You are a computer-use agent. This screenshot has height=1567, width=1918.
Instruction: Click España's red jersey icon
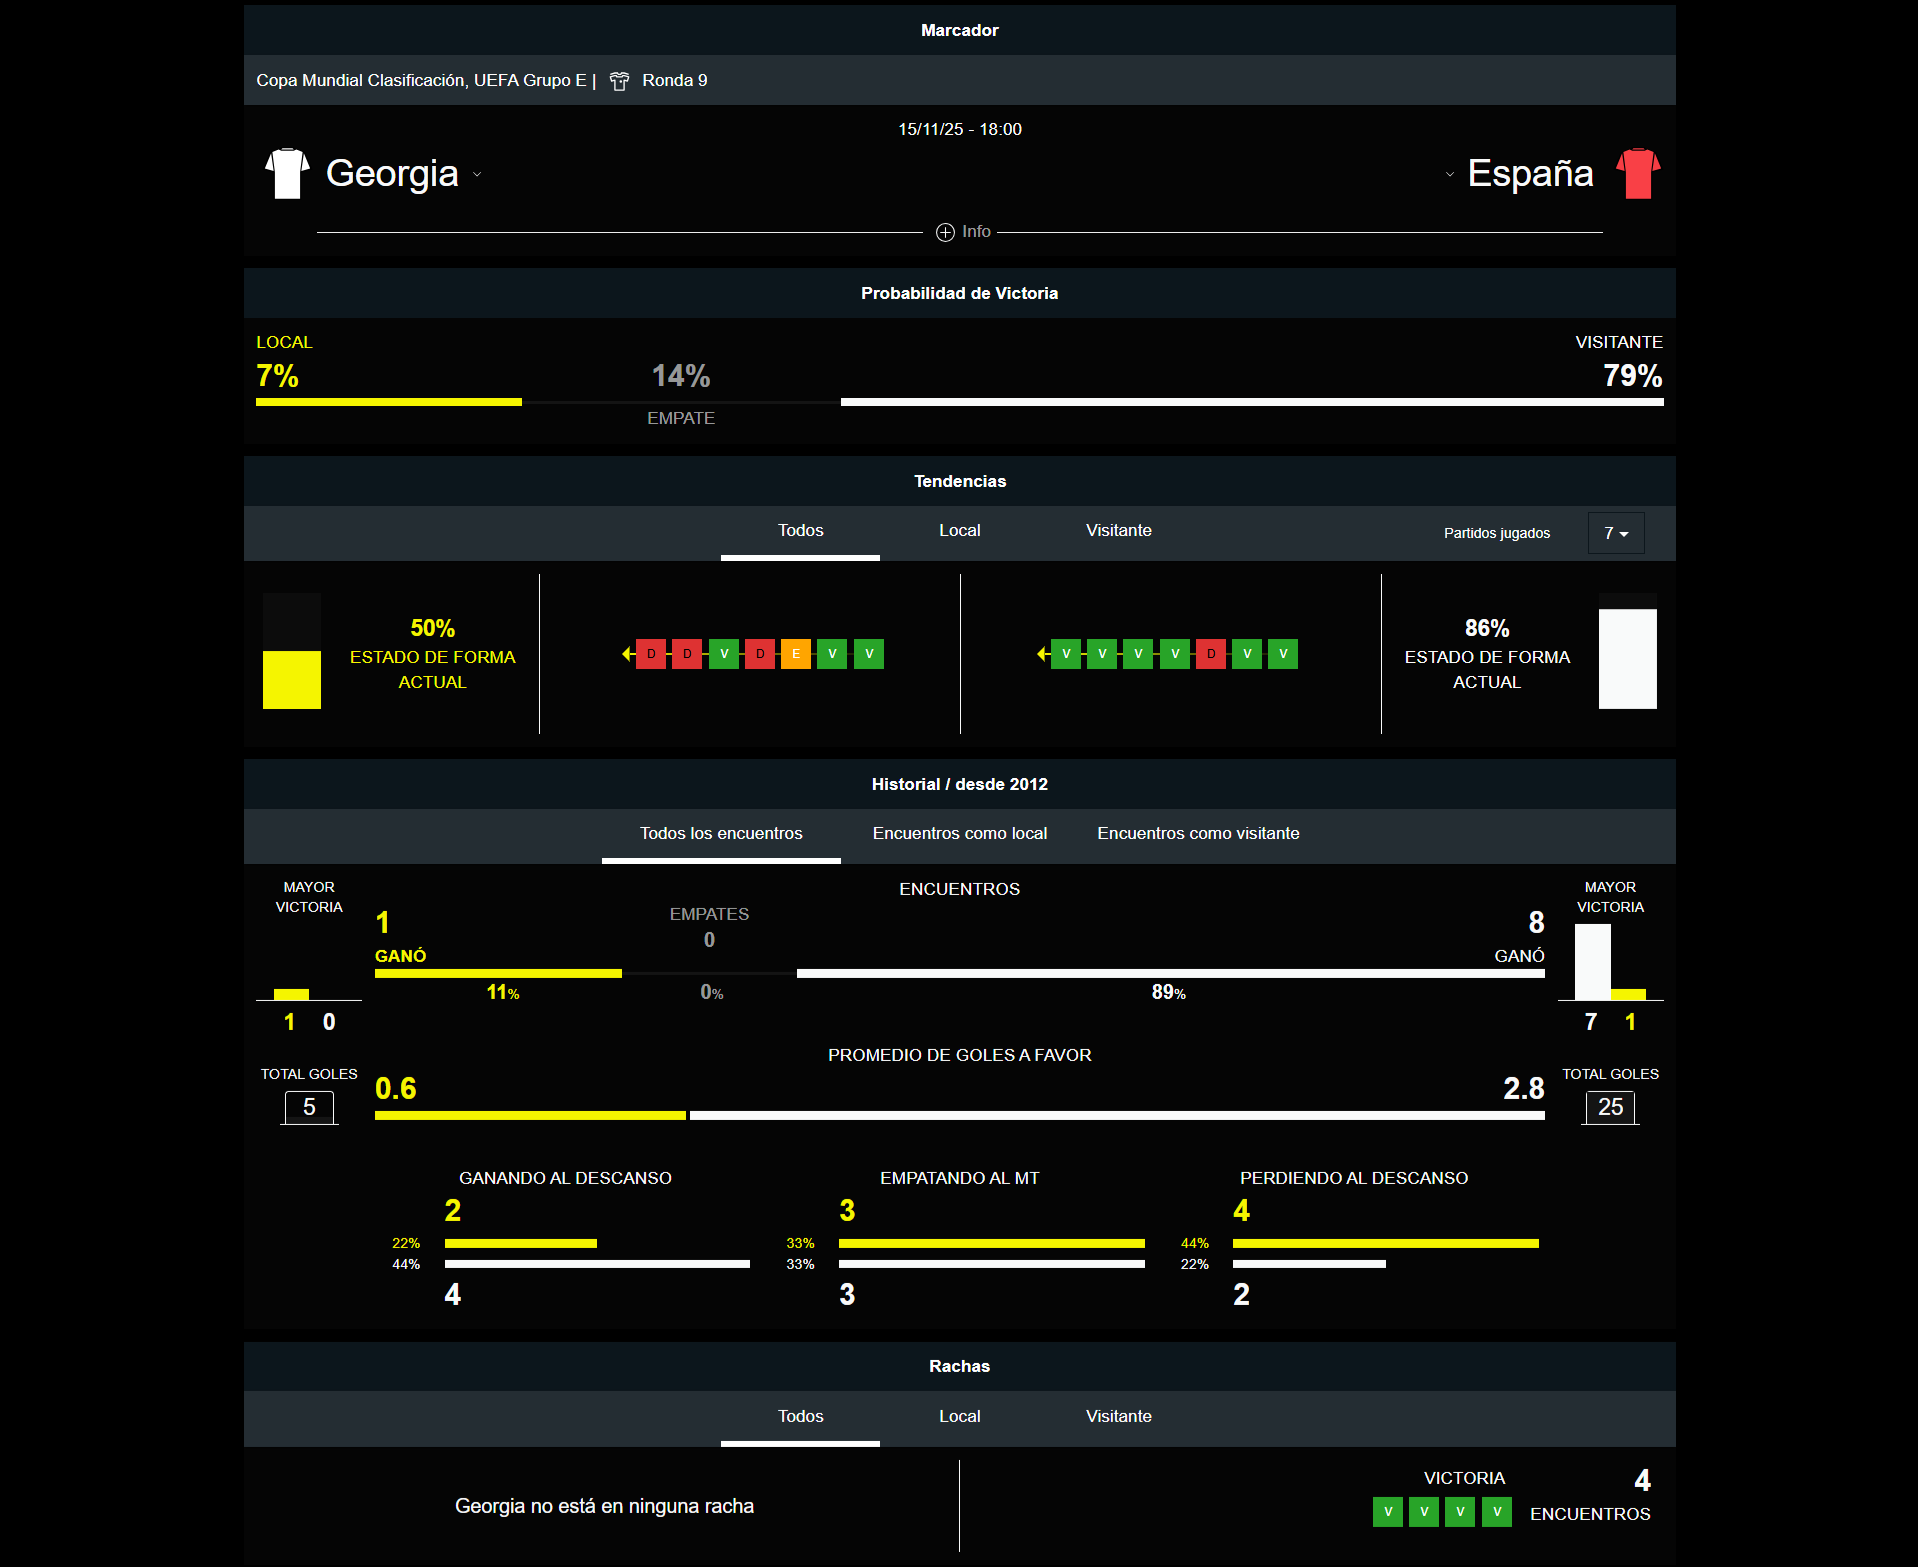(x=1637, y=174)
